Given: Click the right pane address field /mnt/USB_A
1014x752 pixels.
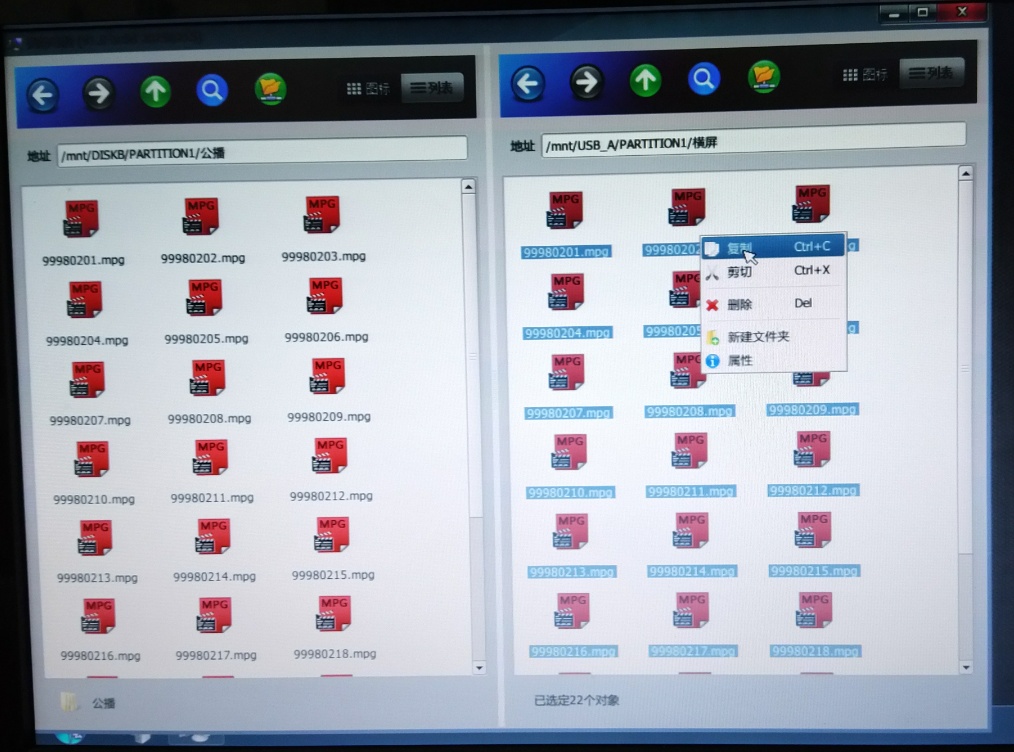Looking at the screenshot, I should 753,139.
